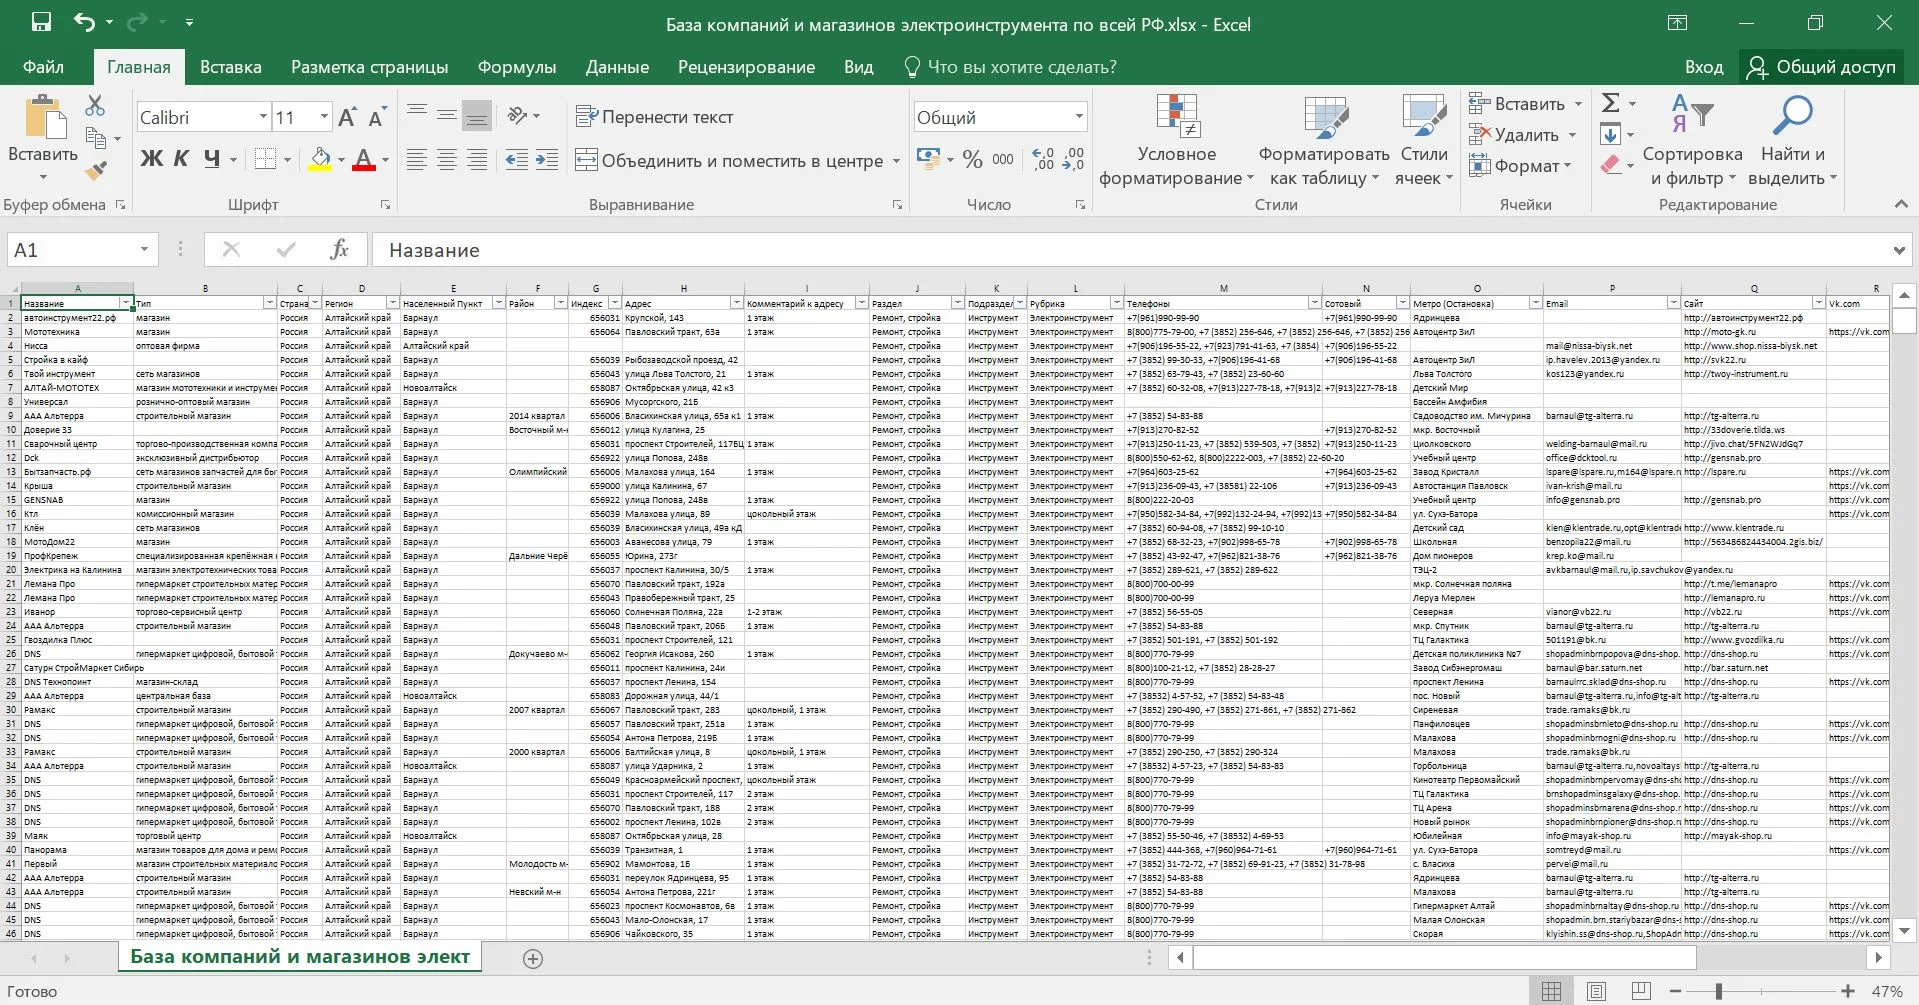Switch to Рецензирование tab
The width and height of the screenshot is (1919, 1005).
tap(746, 67)
